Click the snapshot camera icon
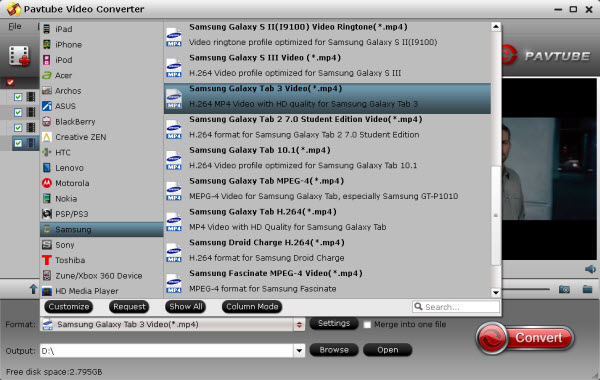Screen dimensions: 600x380 coord(564,289)
